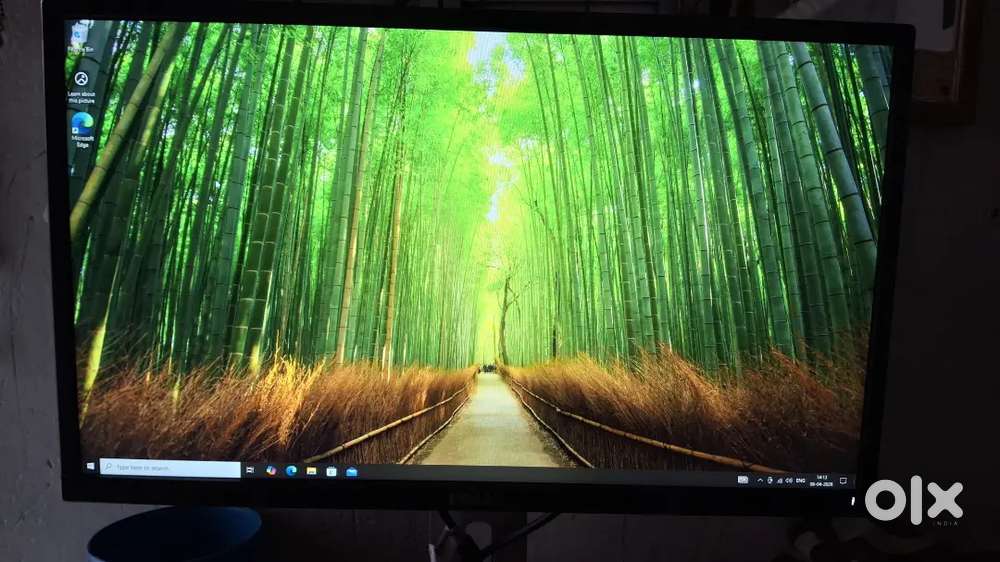Open the Windows Start menu
1000x562 pixels.
point(92,466)
